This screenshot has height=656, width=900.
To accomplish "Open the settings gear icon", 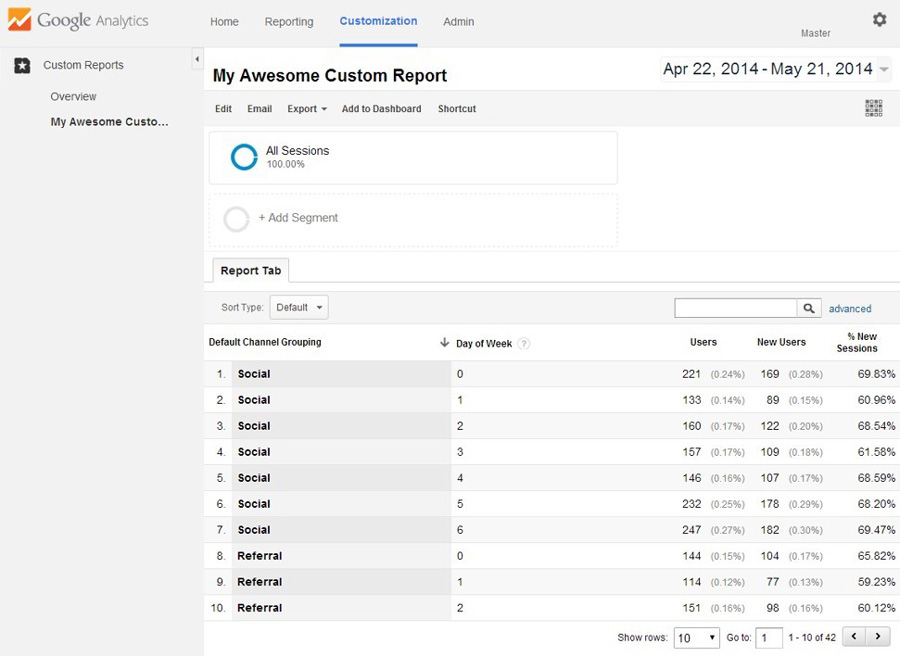I will tap(879, 20).
